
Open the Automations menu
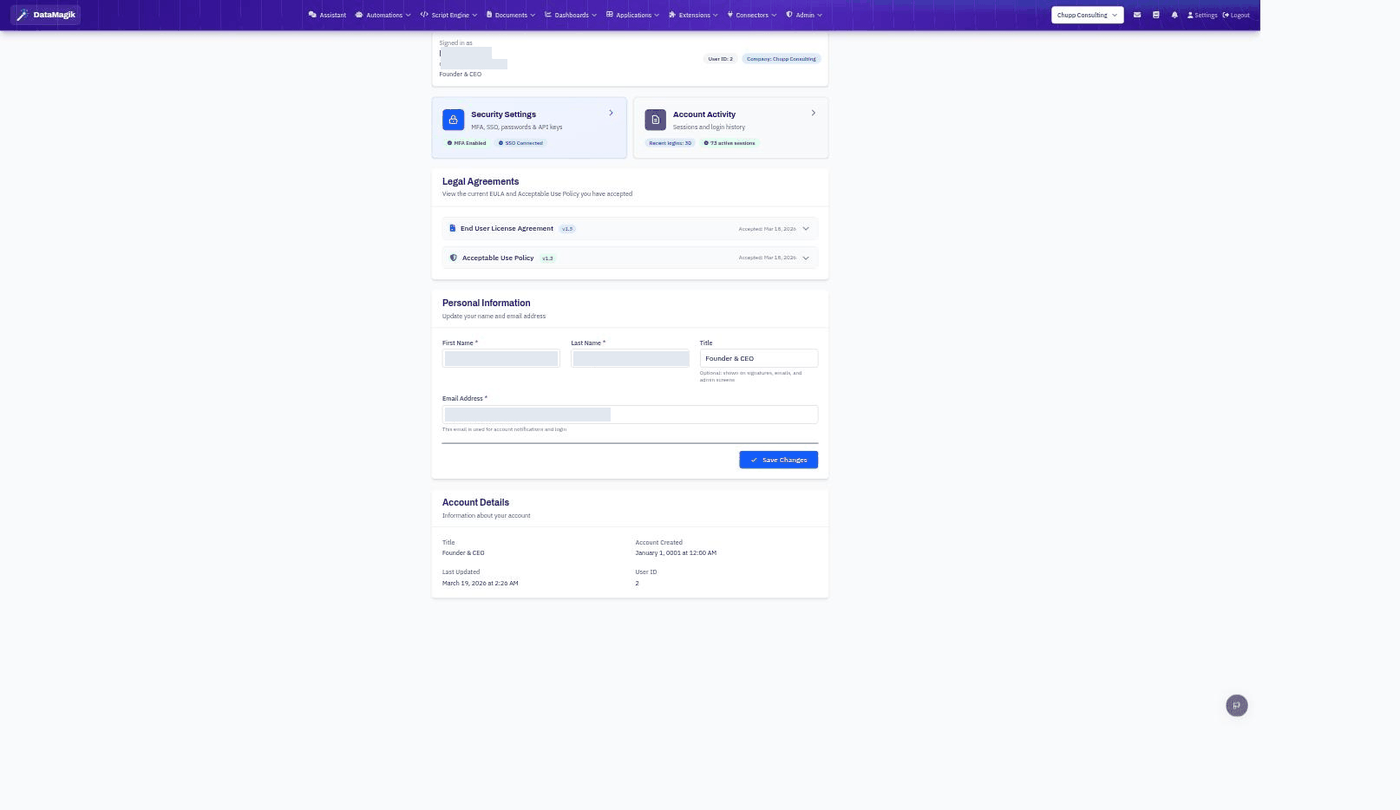tap(383, 15)
